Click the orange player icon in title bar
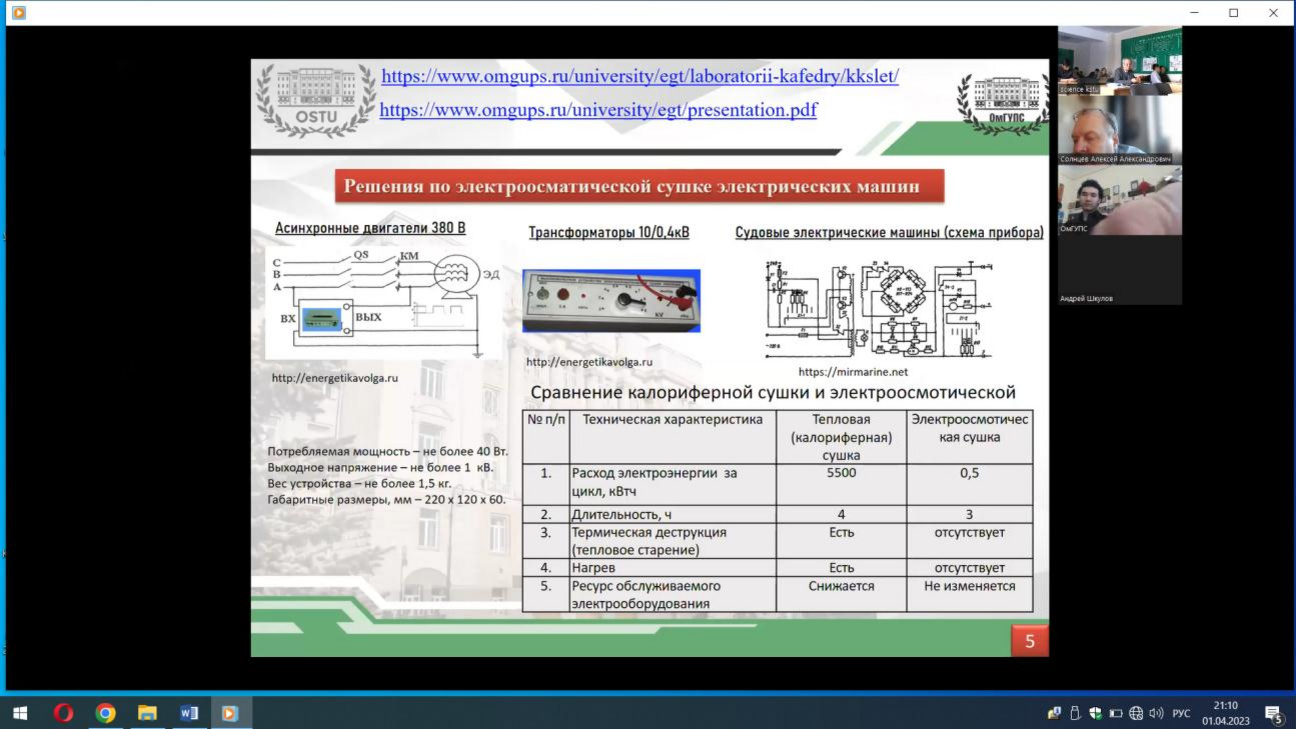The height and width of the screenshot is (729, 1296). point(19,13)
